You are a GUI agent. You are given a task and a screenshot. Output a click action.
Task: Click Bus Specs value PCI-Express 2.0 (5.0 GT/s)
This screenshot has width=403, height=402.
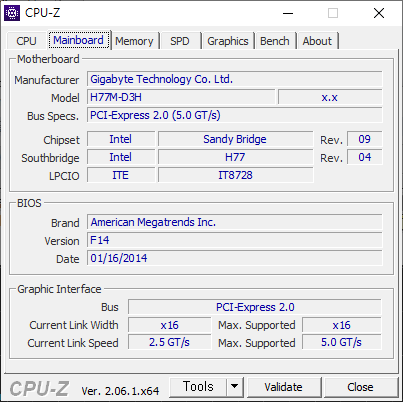coord(235,115)
